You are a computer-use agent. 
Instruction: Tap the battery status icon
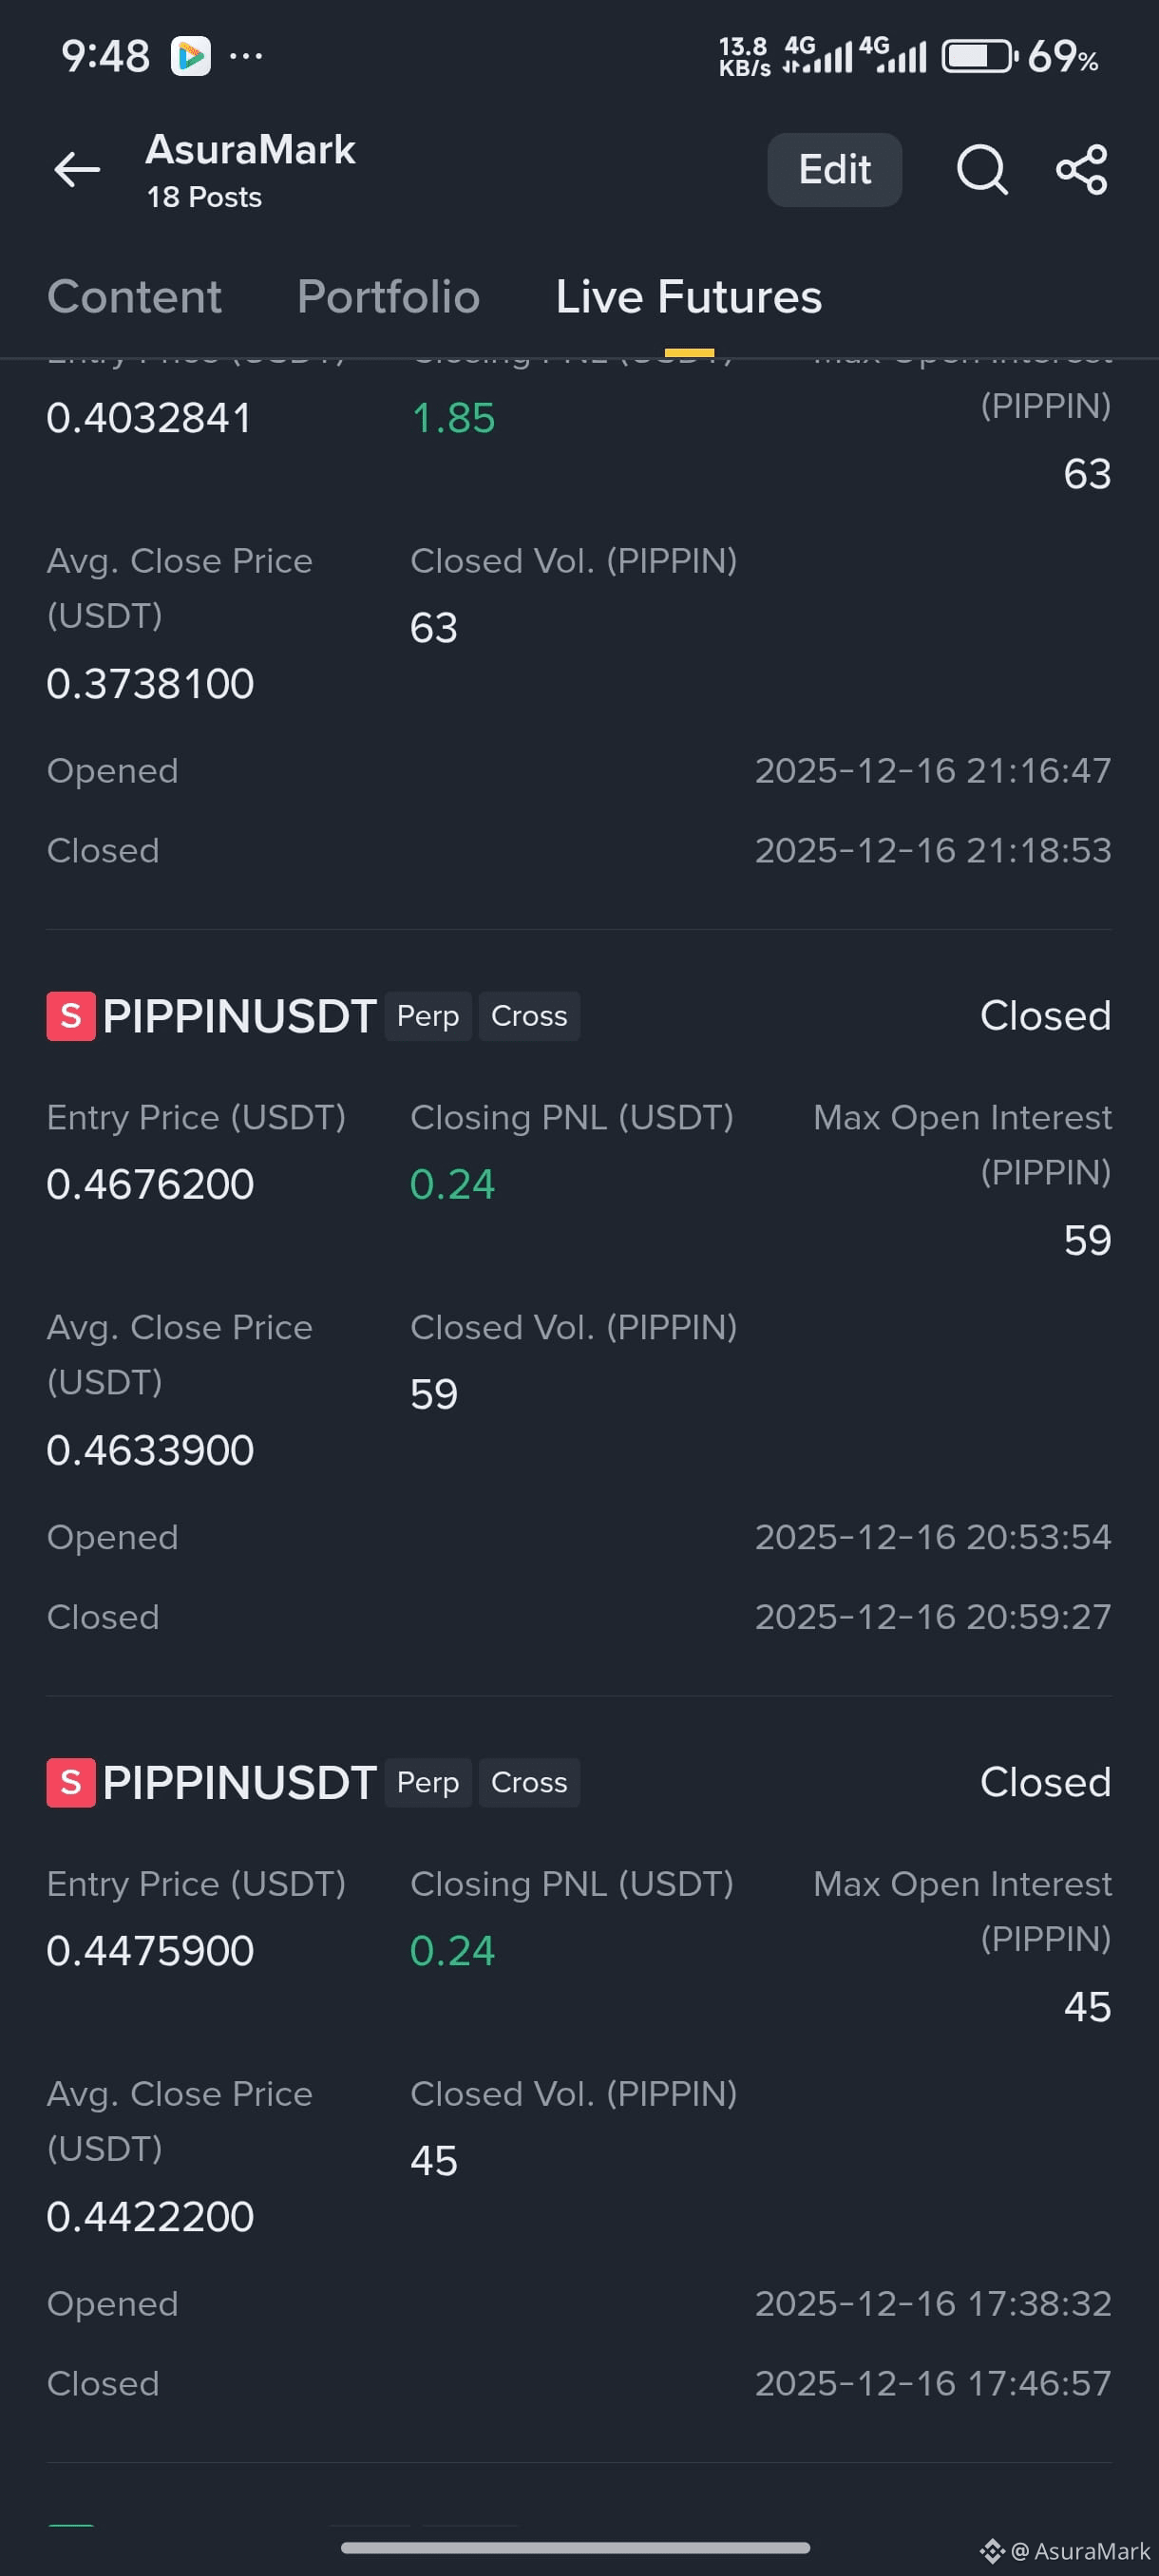click(979, 56)
